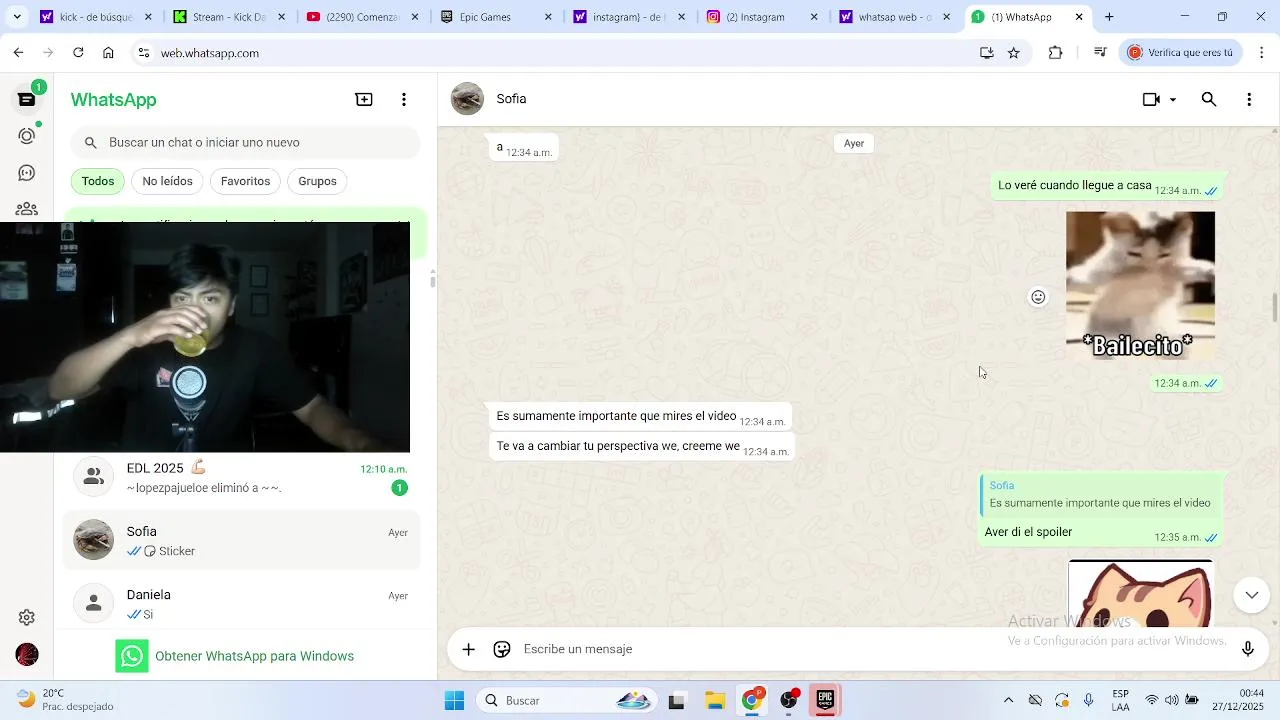Switch to the (2290) YouTube browser tab
1280x720 pixels.
pos(362,17)
